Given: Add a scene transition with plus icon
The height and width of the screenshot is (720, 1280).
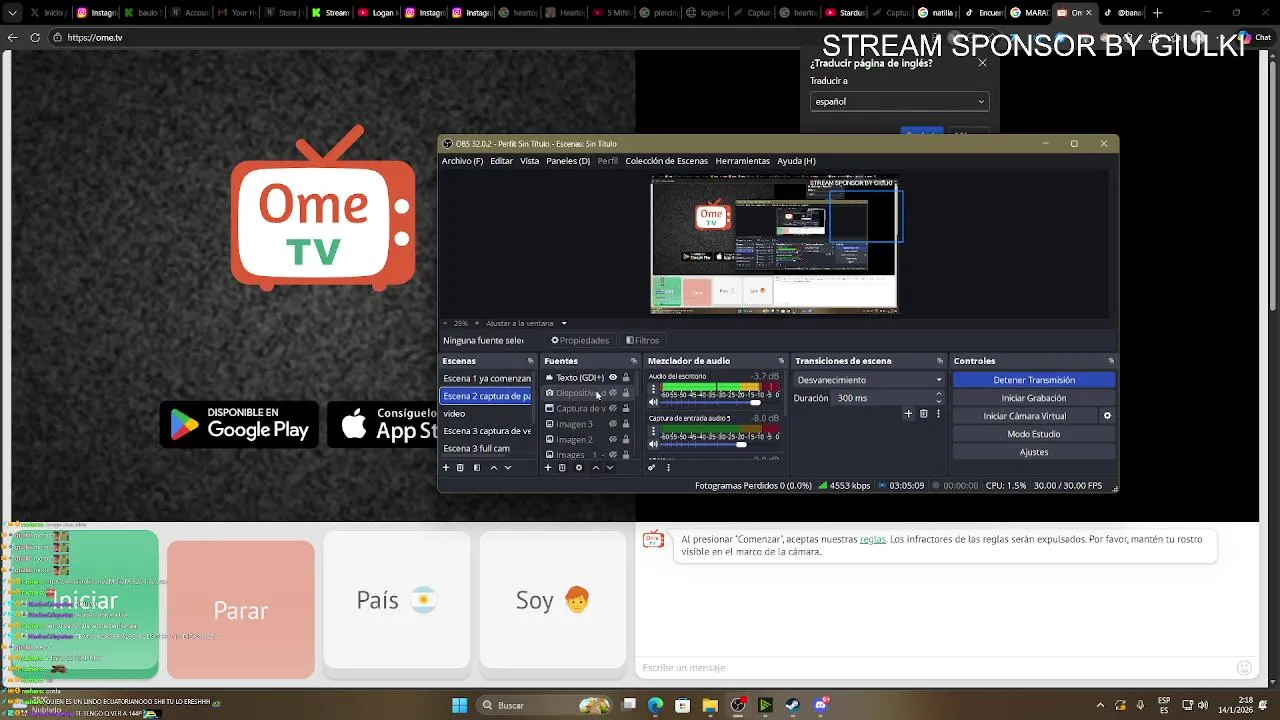Looking at the screenshot, I should click(x=908, y=414).
